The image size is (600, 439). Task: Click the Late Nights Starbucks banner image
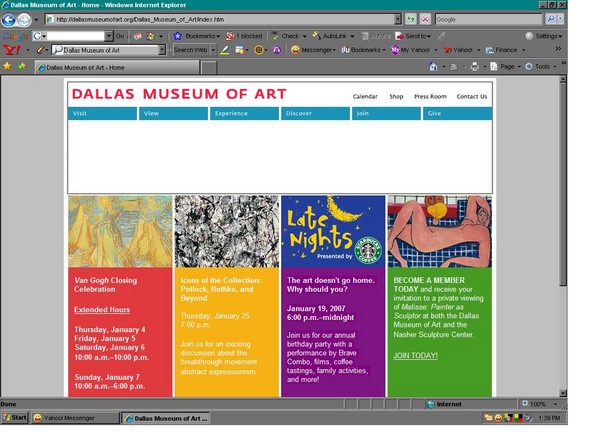333,231
